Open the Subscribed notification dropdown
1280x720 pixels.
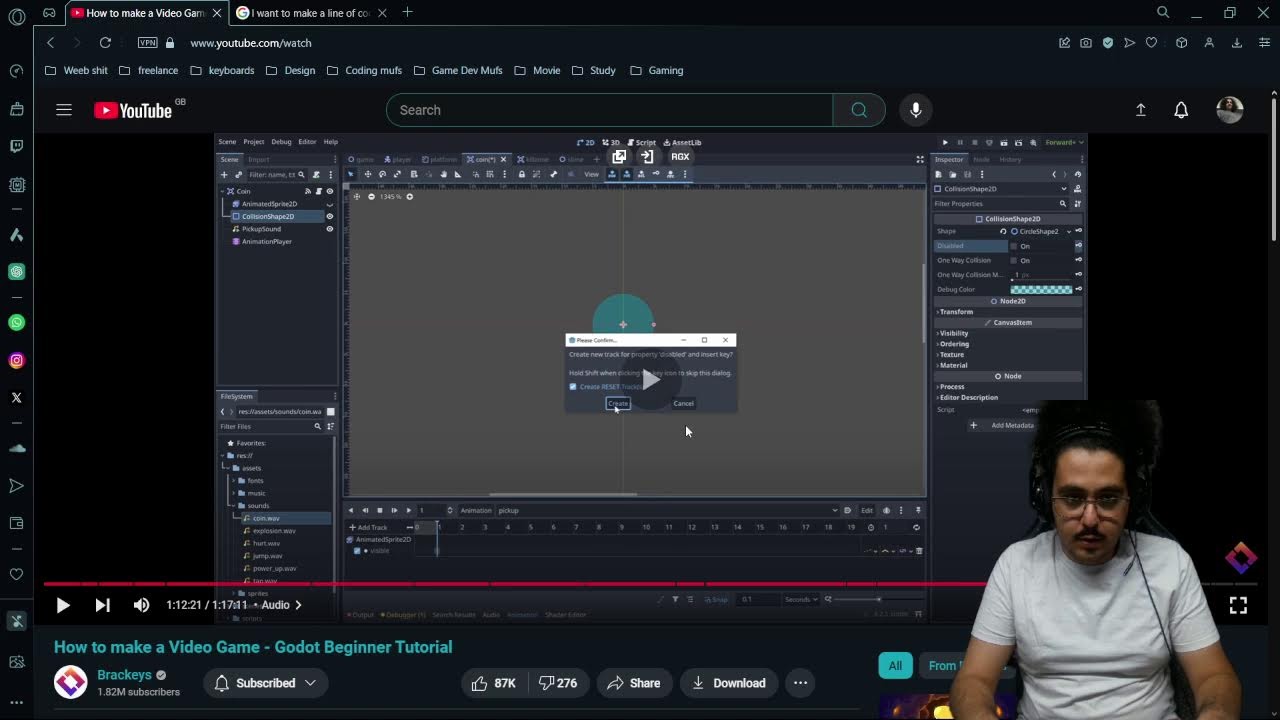[266, 683]
